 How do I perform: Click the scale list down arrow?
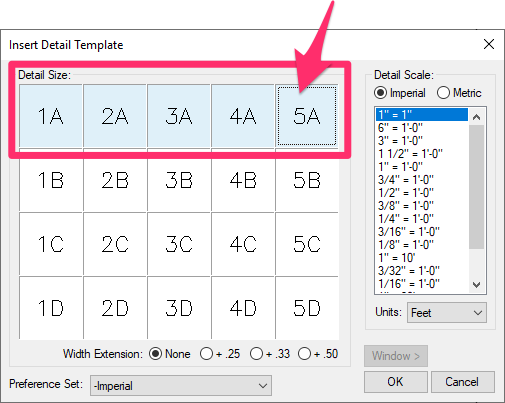[x=477, y=284]
